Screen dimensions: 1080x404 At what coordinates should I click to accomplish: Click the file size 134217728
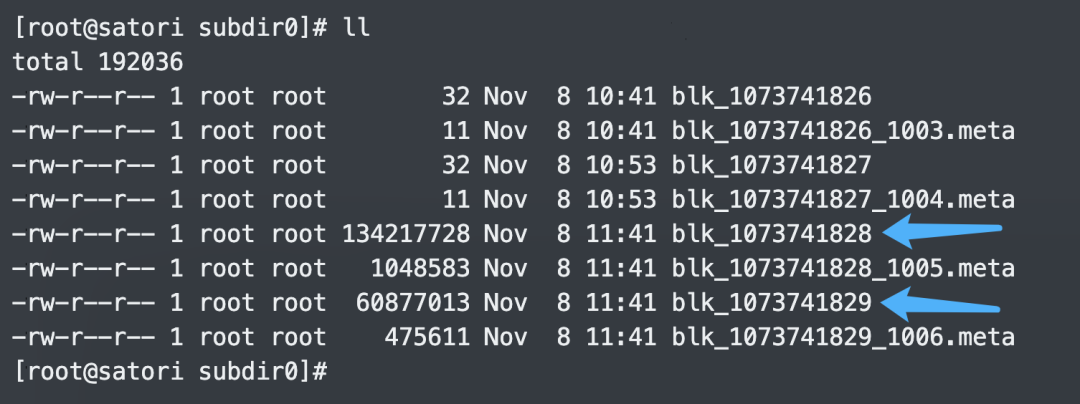click(x=406, y=234)
